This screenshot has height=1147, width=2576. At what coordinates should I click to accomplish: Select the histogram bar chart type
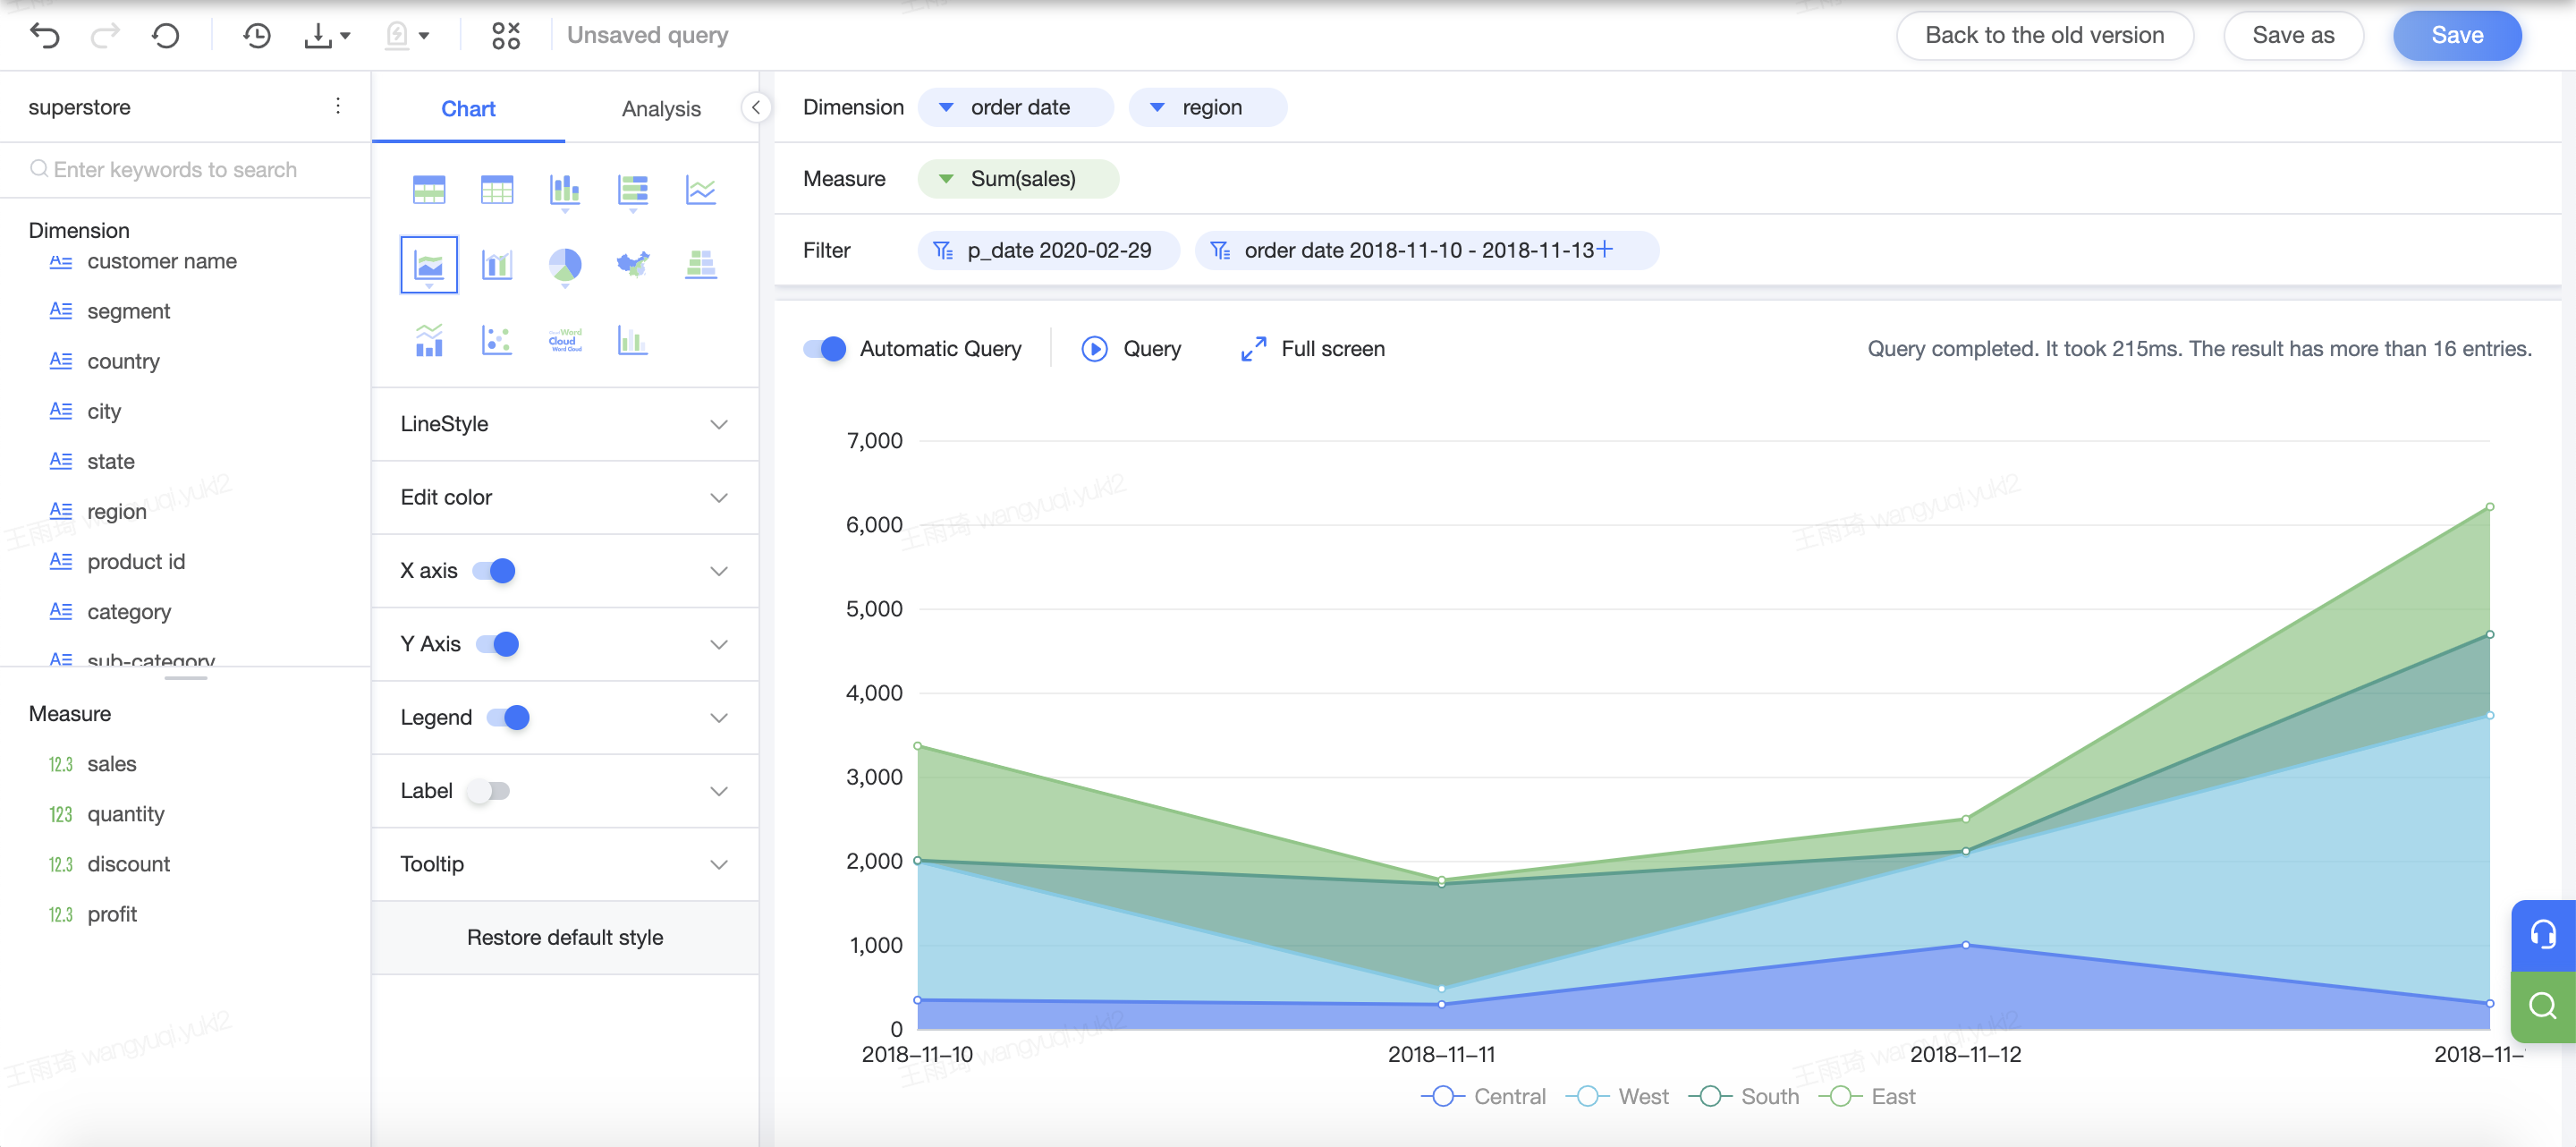pyautogui.click(x=633, y=340)
